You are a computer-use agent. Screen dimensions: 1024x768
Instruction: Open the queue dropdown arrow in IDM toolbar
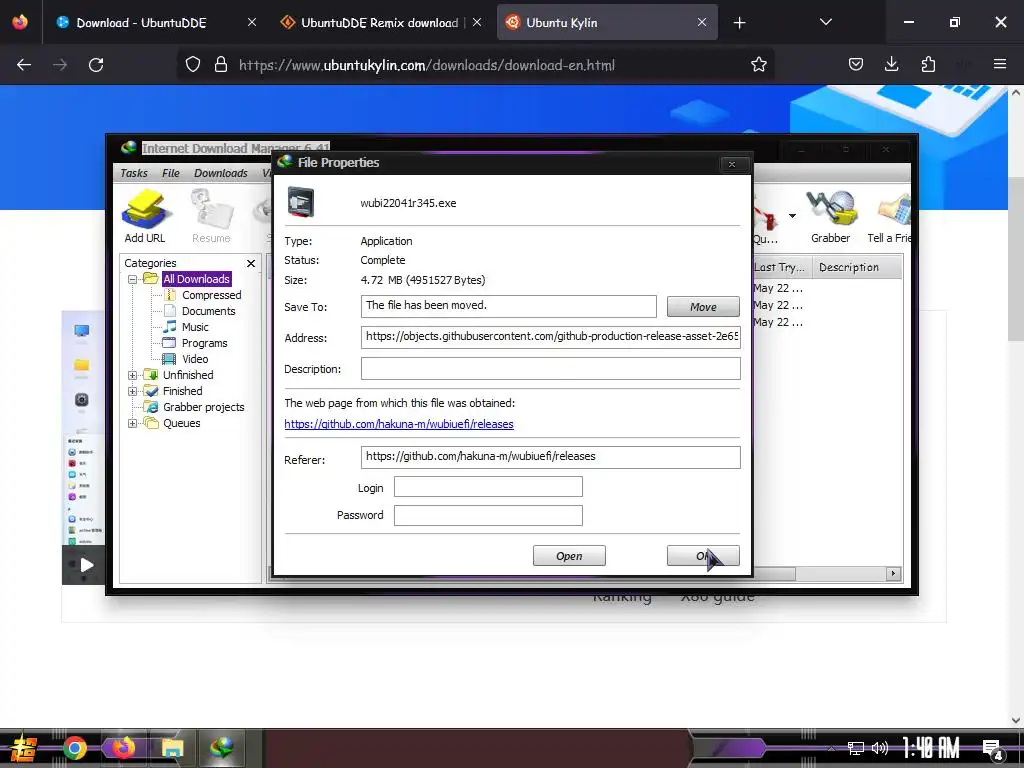(x=792, y=216)
